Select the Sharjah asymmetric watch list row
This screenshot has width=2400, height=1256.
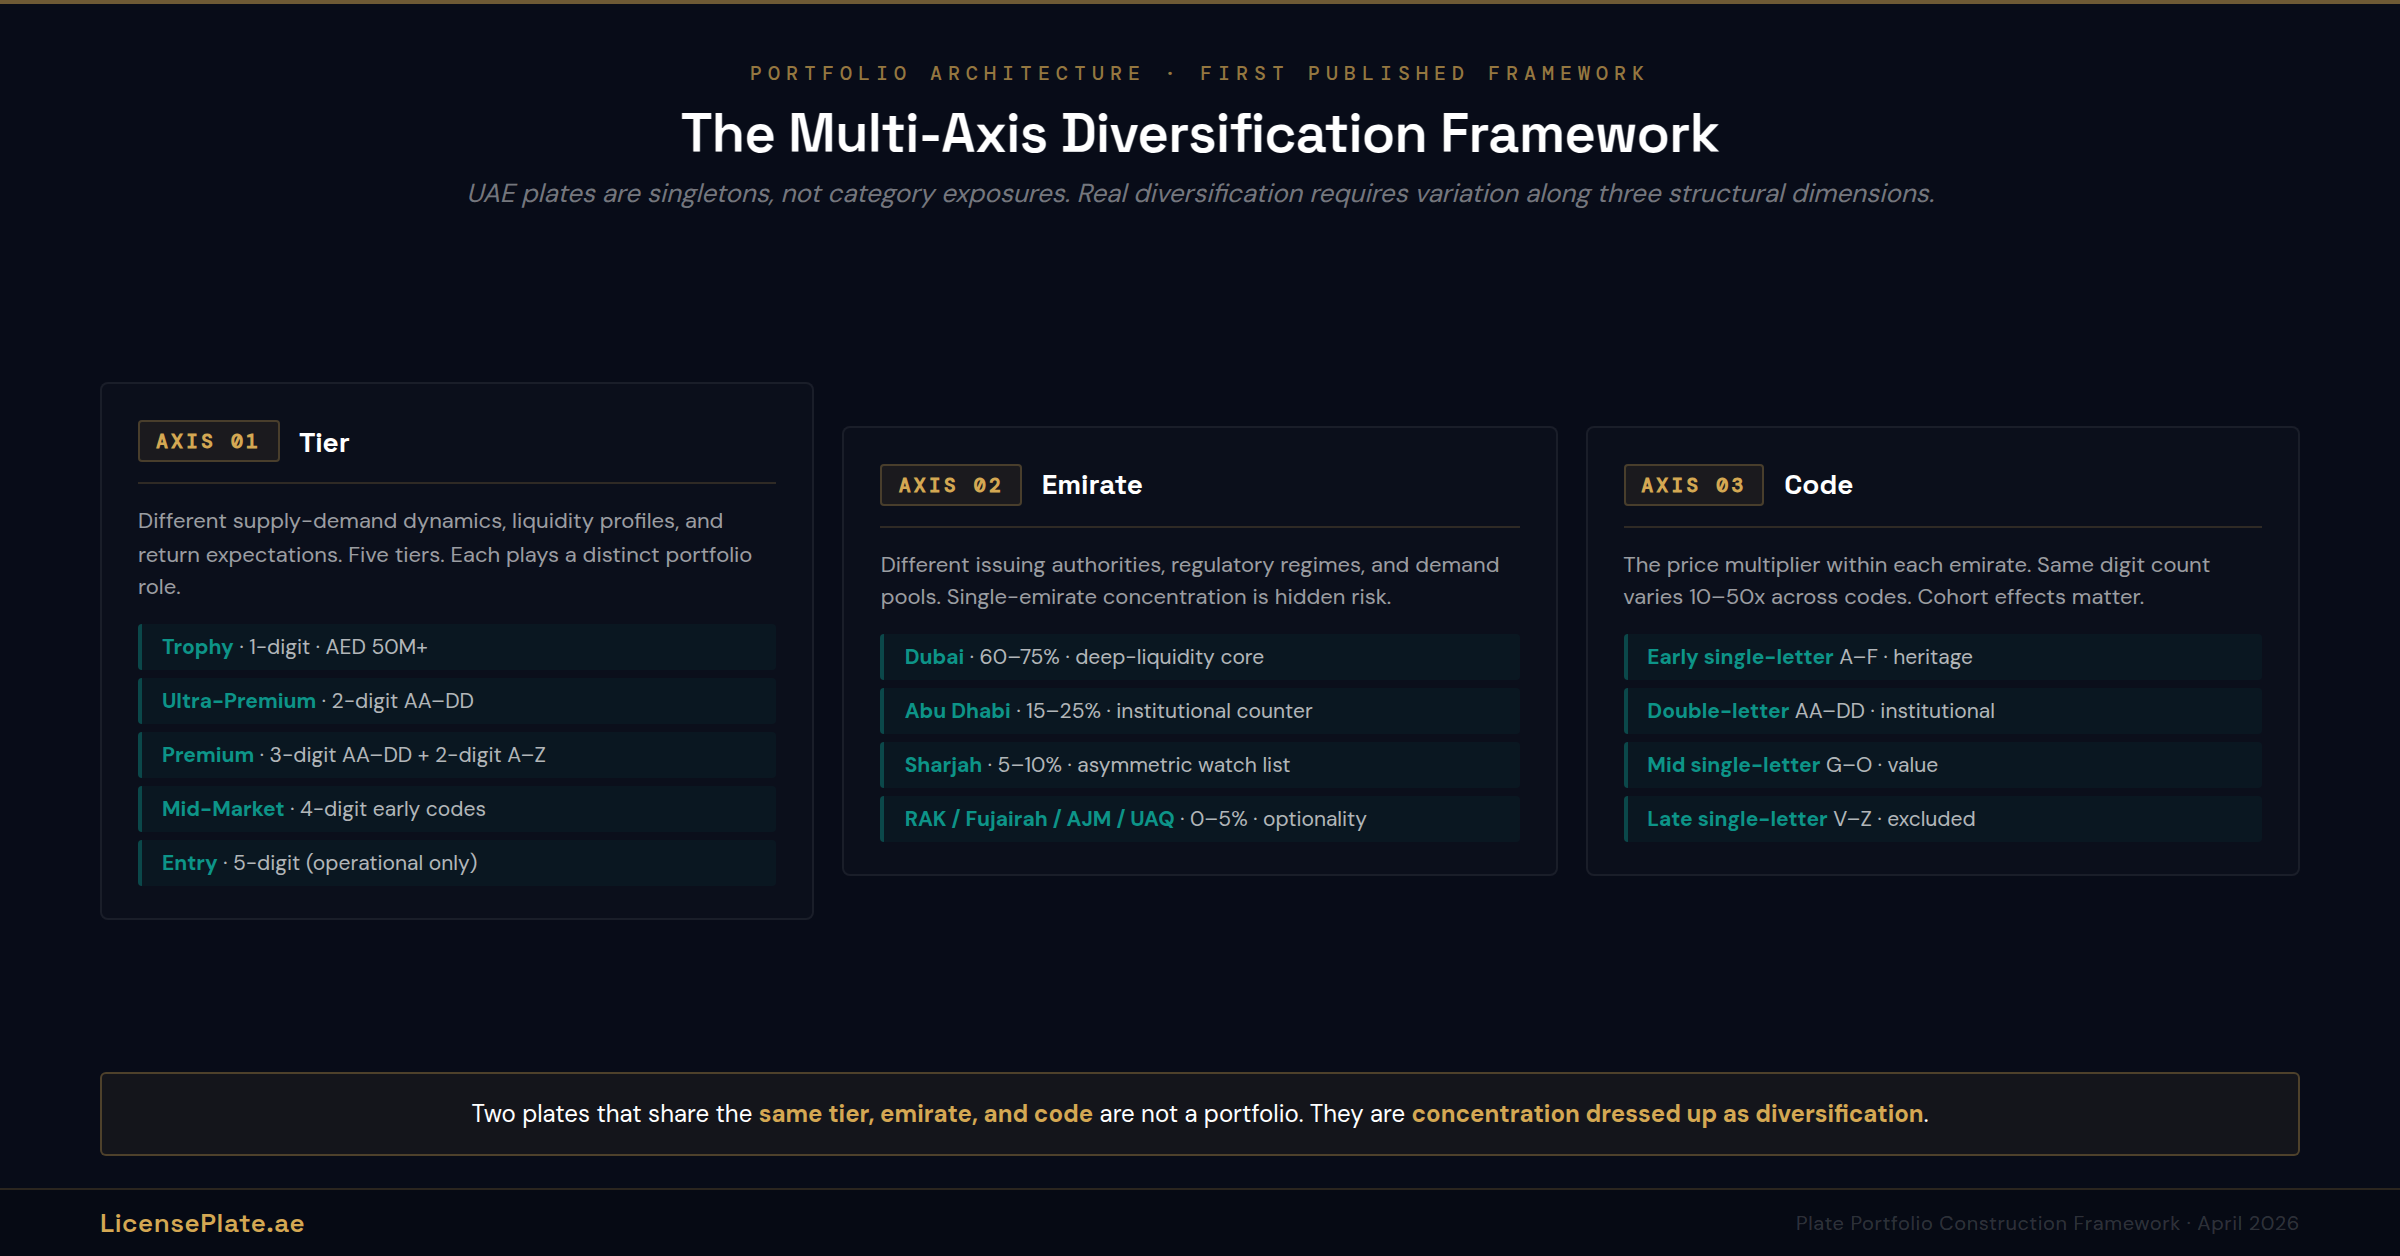tap(1199, 765)
